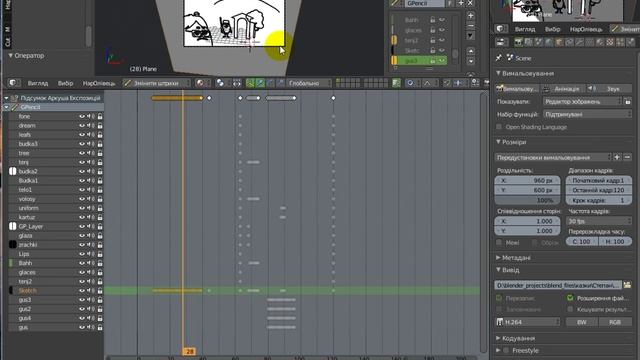Viewport: 640px width, 360px height.
Task: Click the properties editor type icon
Action: (501, 42)
